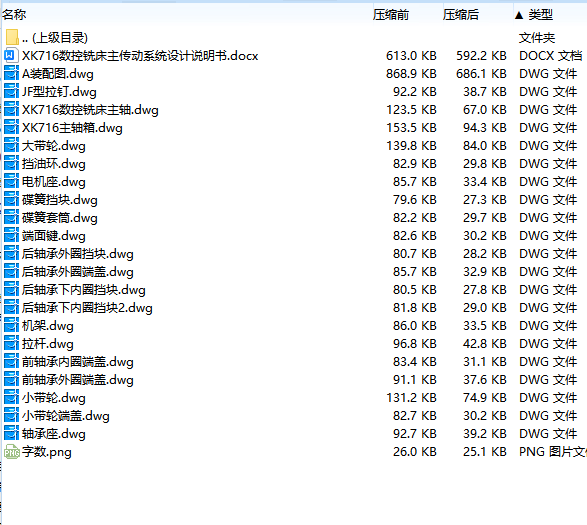The width and height of the screenshot is (587, 525).
Task: Click the file icon next to JF型拉钉.dwg
Action: 11,91
